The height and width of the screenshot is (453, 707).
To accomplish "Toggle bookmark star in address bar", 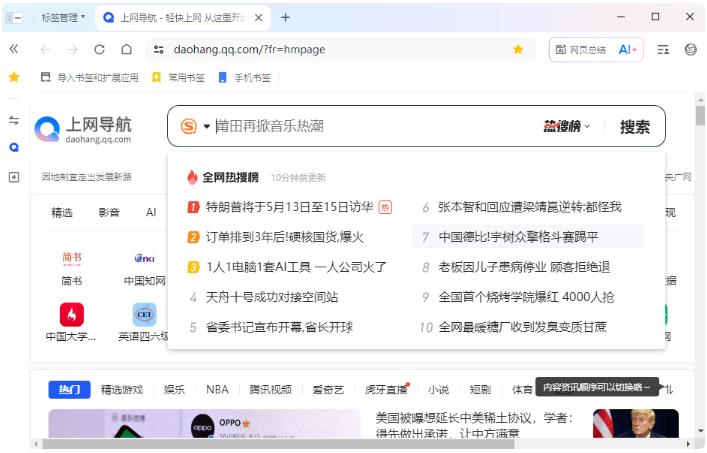I will click(518, 49).
